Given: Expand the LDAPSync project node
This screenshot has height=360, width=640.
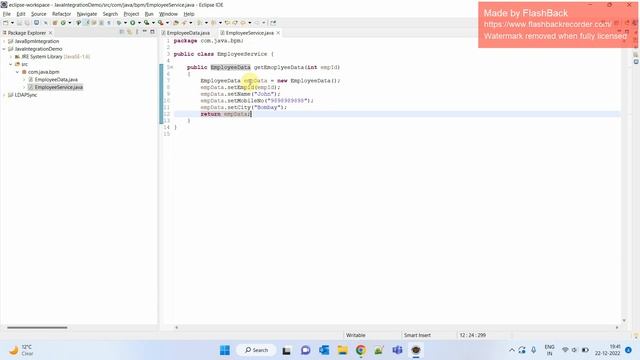Looking at the screenshot, I should click(x=4, y=95).
